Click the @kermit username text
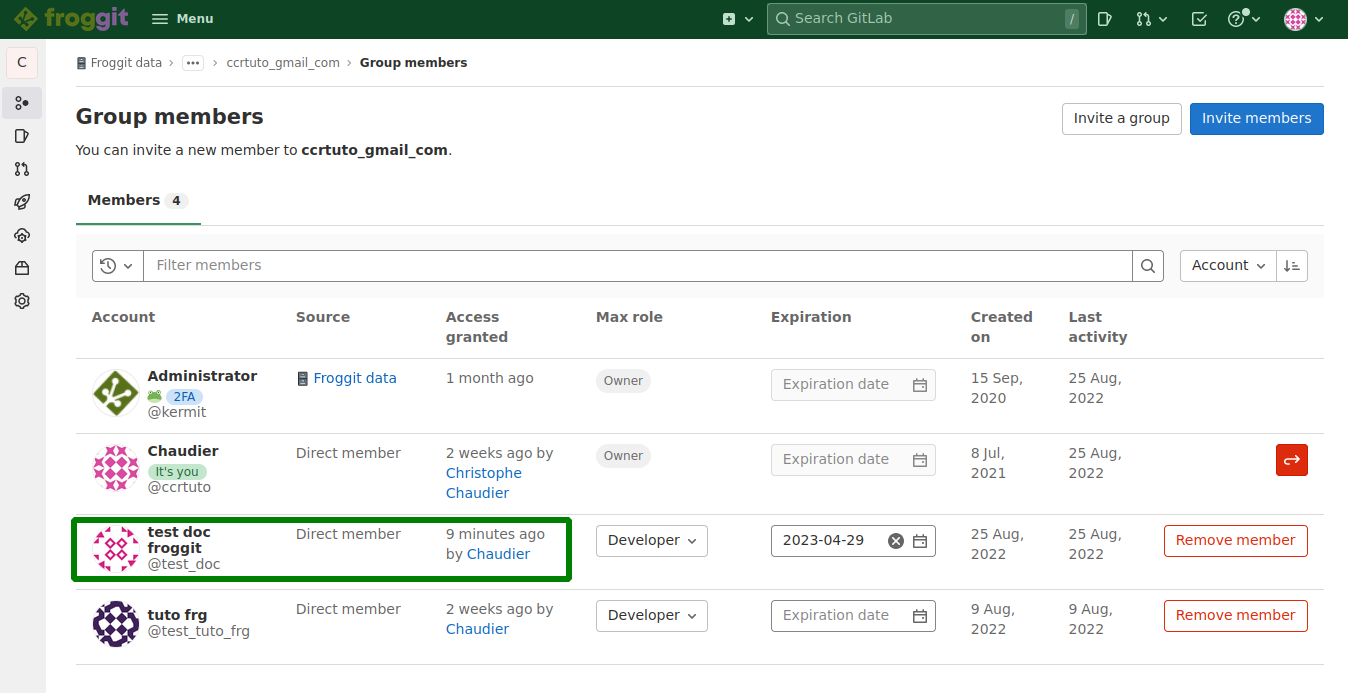Screen dimensions: 1348x693 [x=177, y=413]
